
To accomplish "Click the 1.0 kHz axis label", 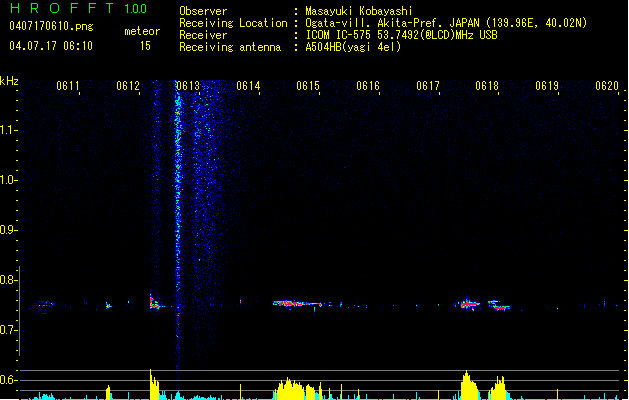I will [8, 180].
